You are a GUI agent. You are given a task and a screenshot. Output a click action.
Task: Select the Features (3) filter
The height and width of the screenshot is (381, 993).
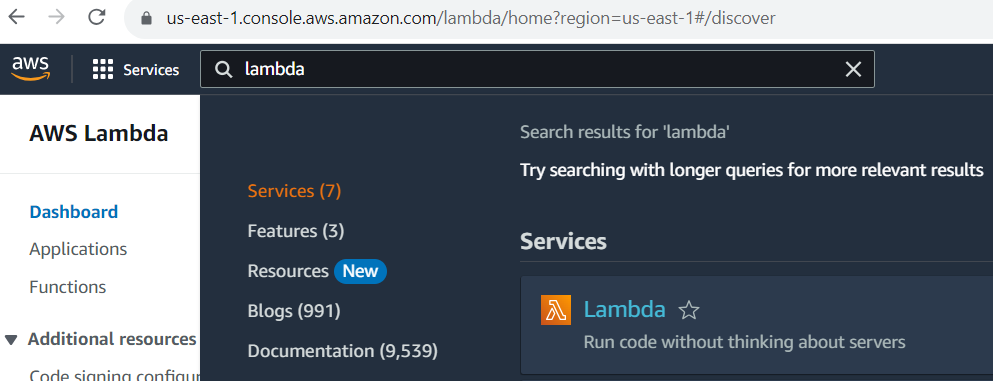[x=296, y=231]
